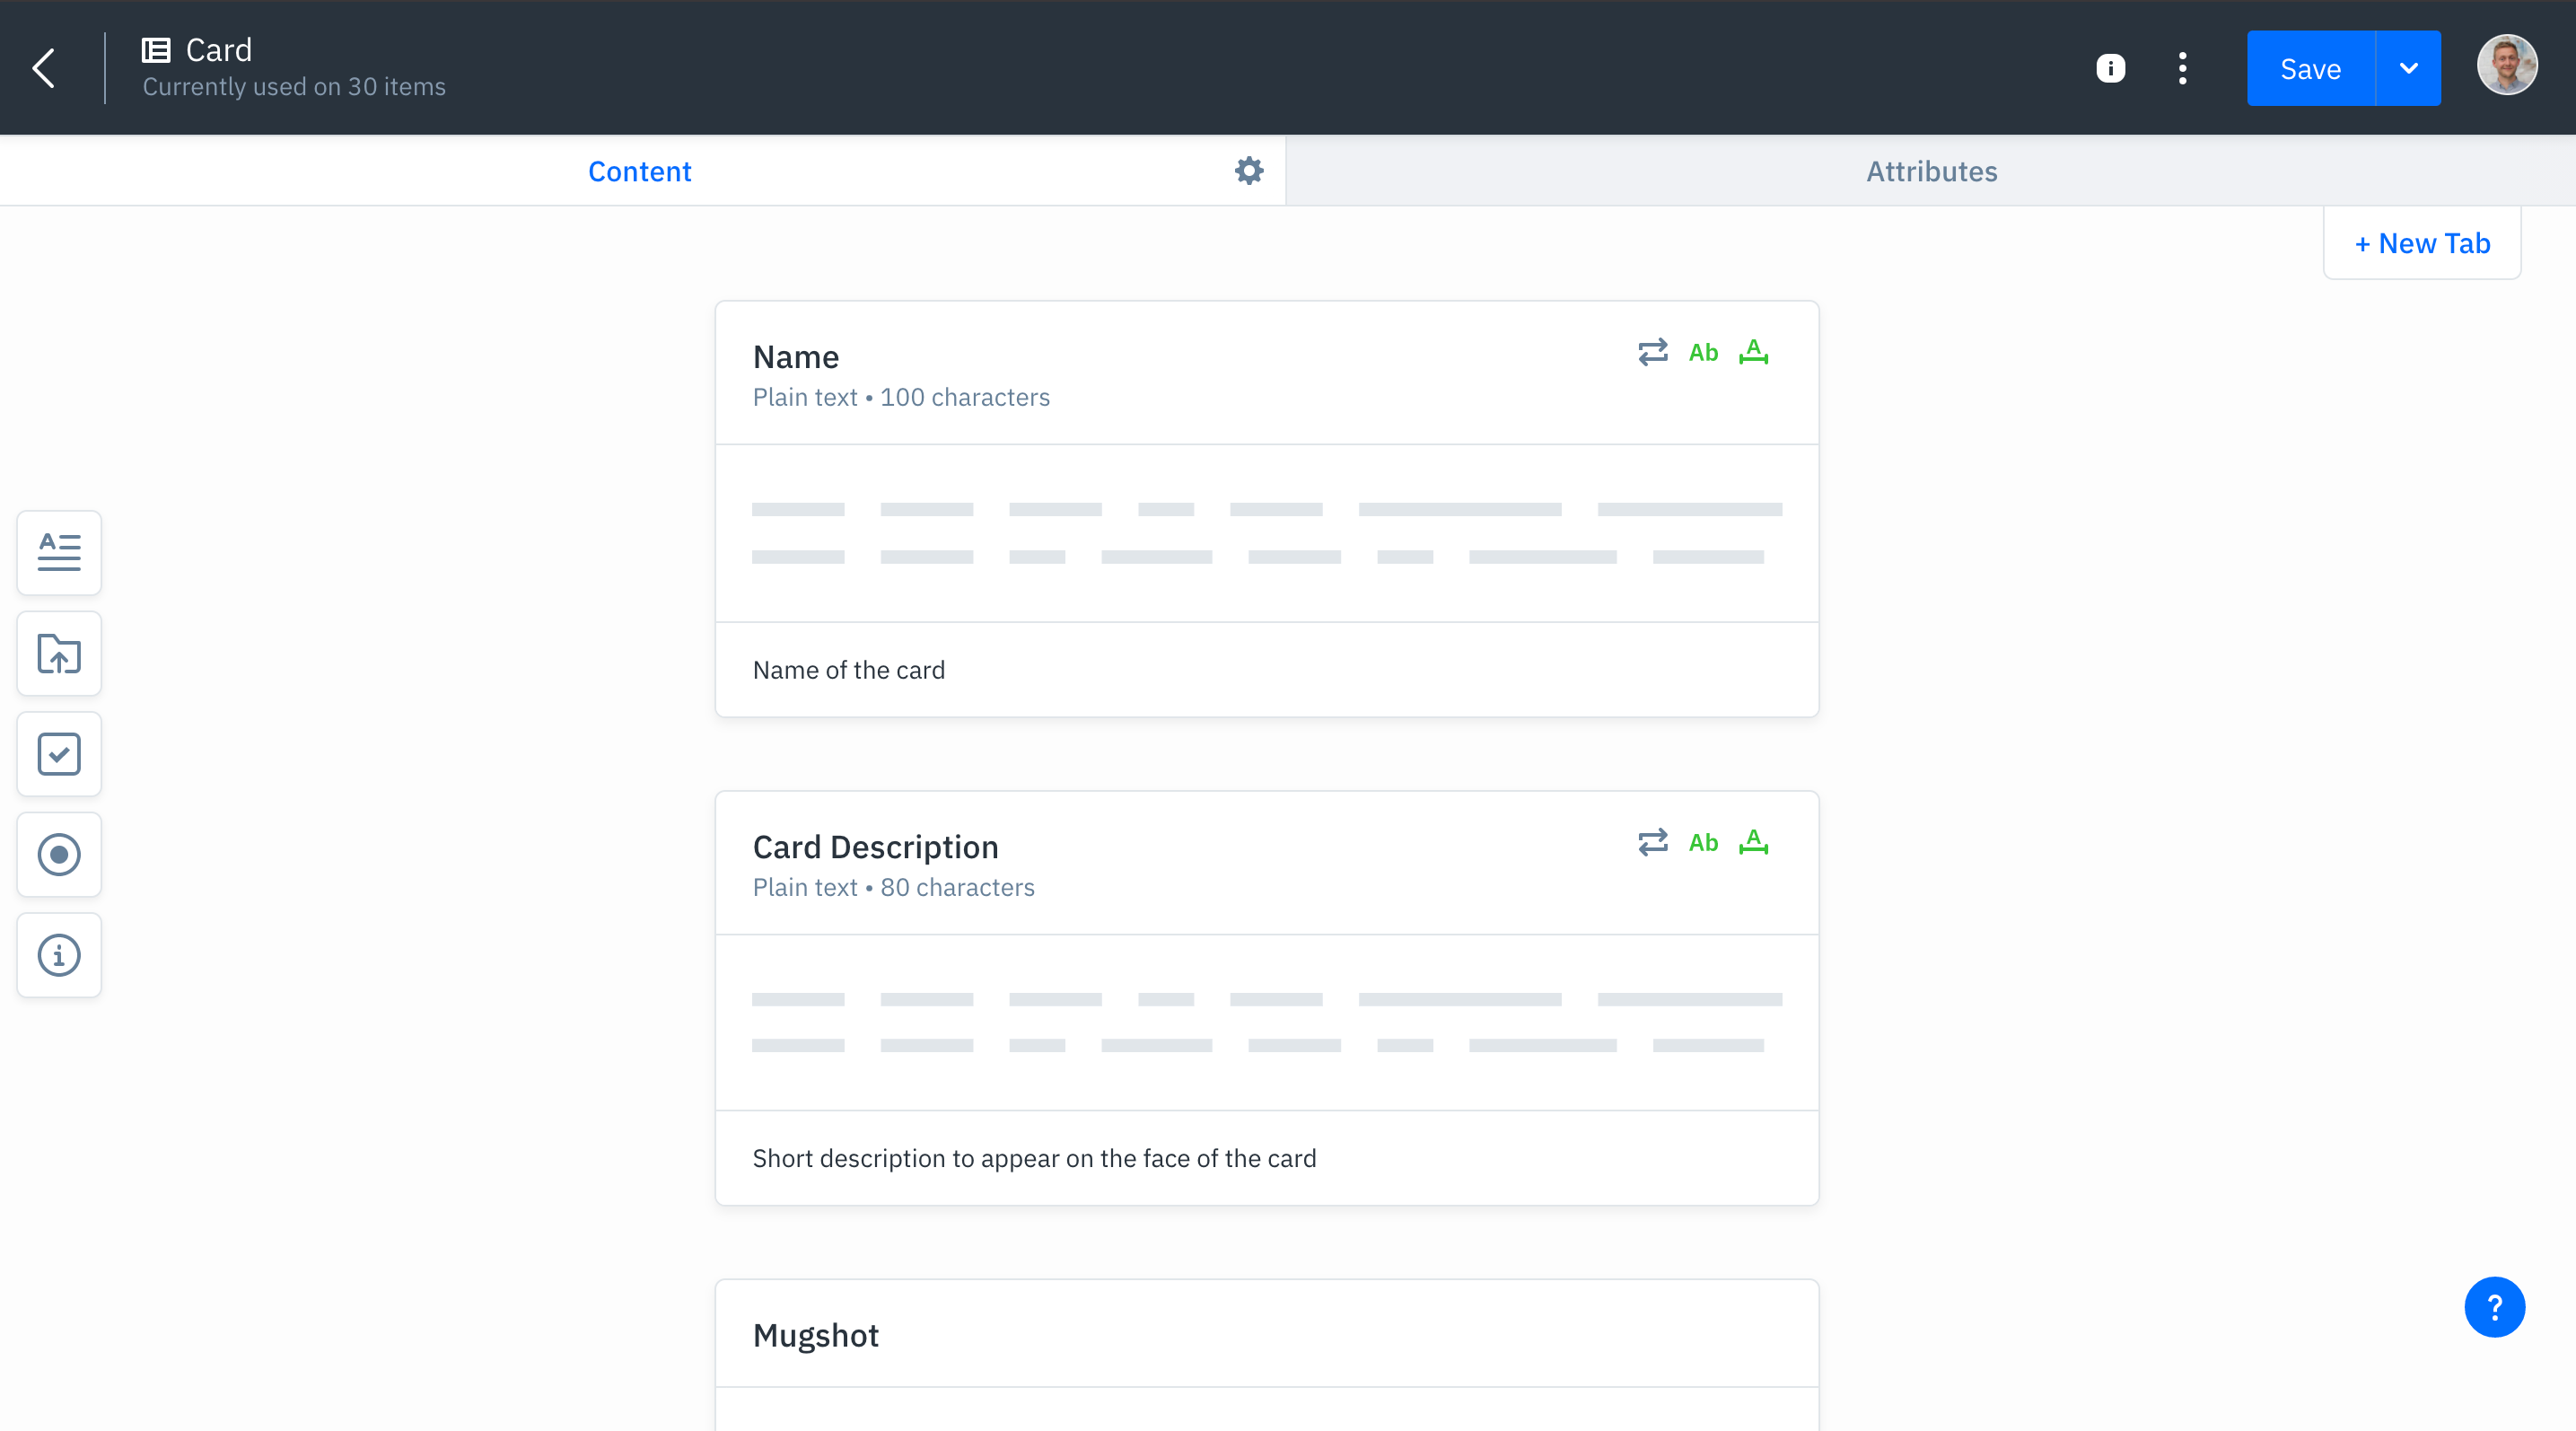Open the three-dot more options menu
The width and height of the screenshot is (2576, 1431).
(x=2182, y=68)
